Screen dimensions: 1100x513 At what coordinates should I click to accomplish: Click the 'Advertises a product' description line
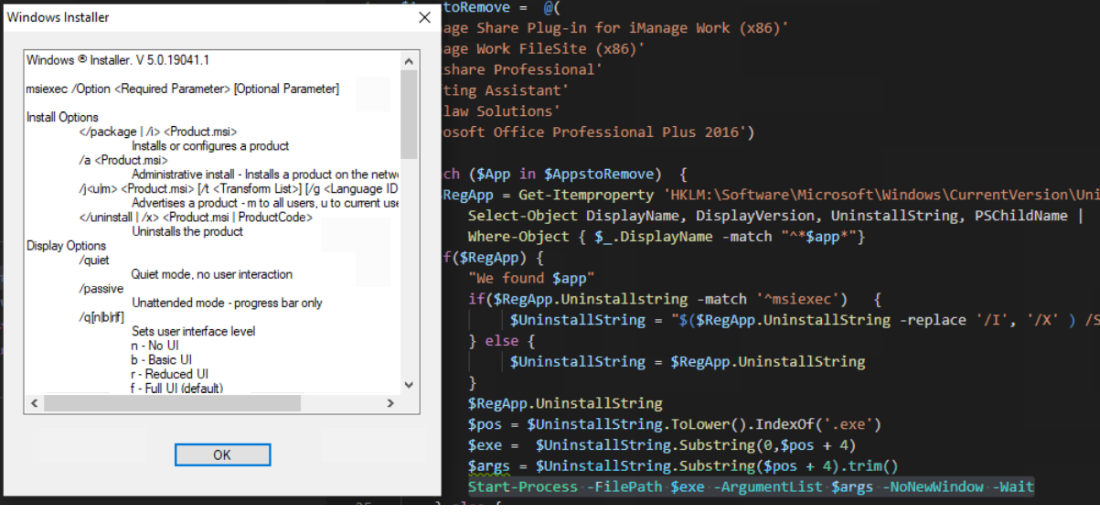(265, 203)
